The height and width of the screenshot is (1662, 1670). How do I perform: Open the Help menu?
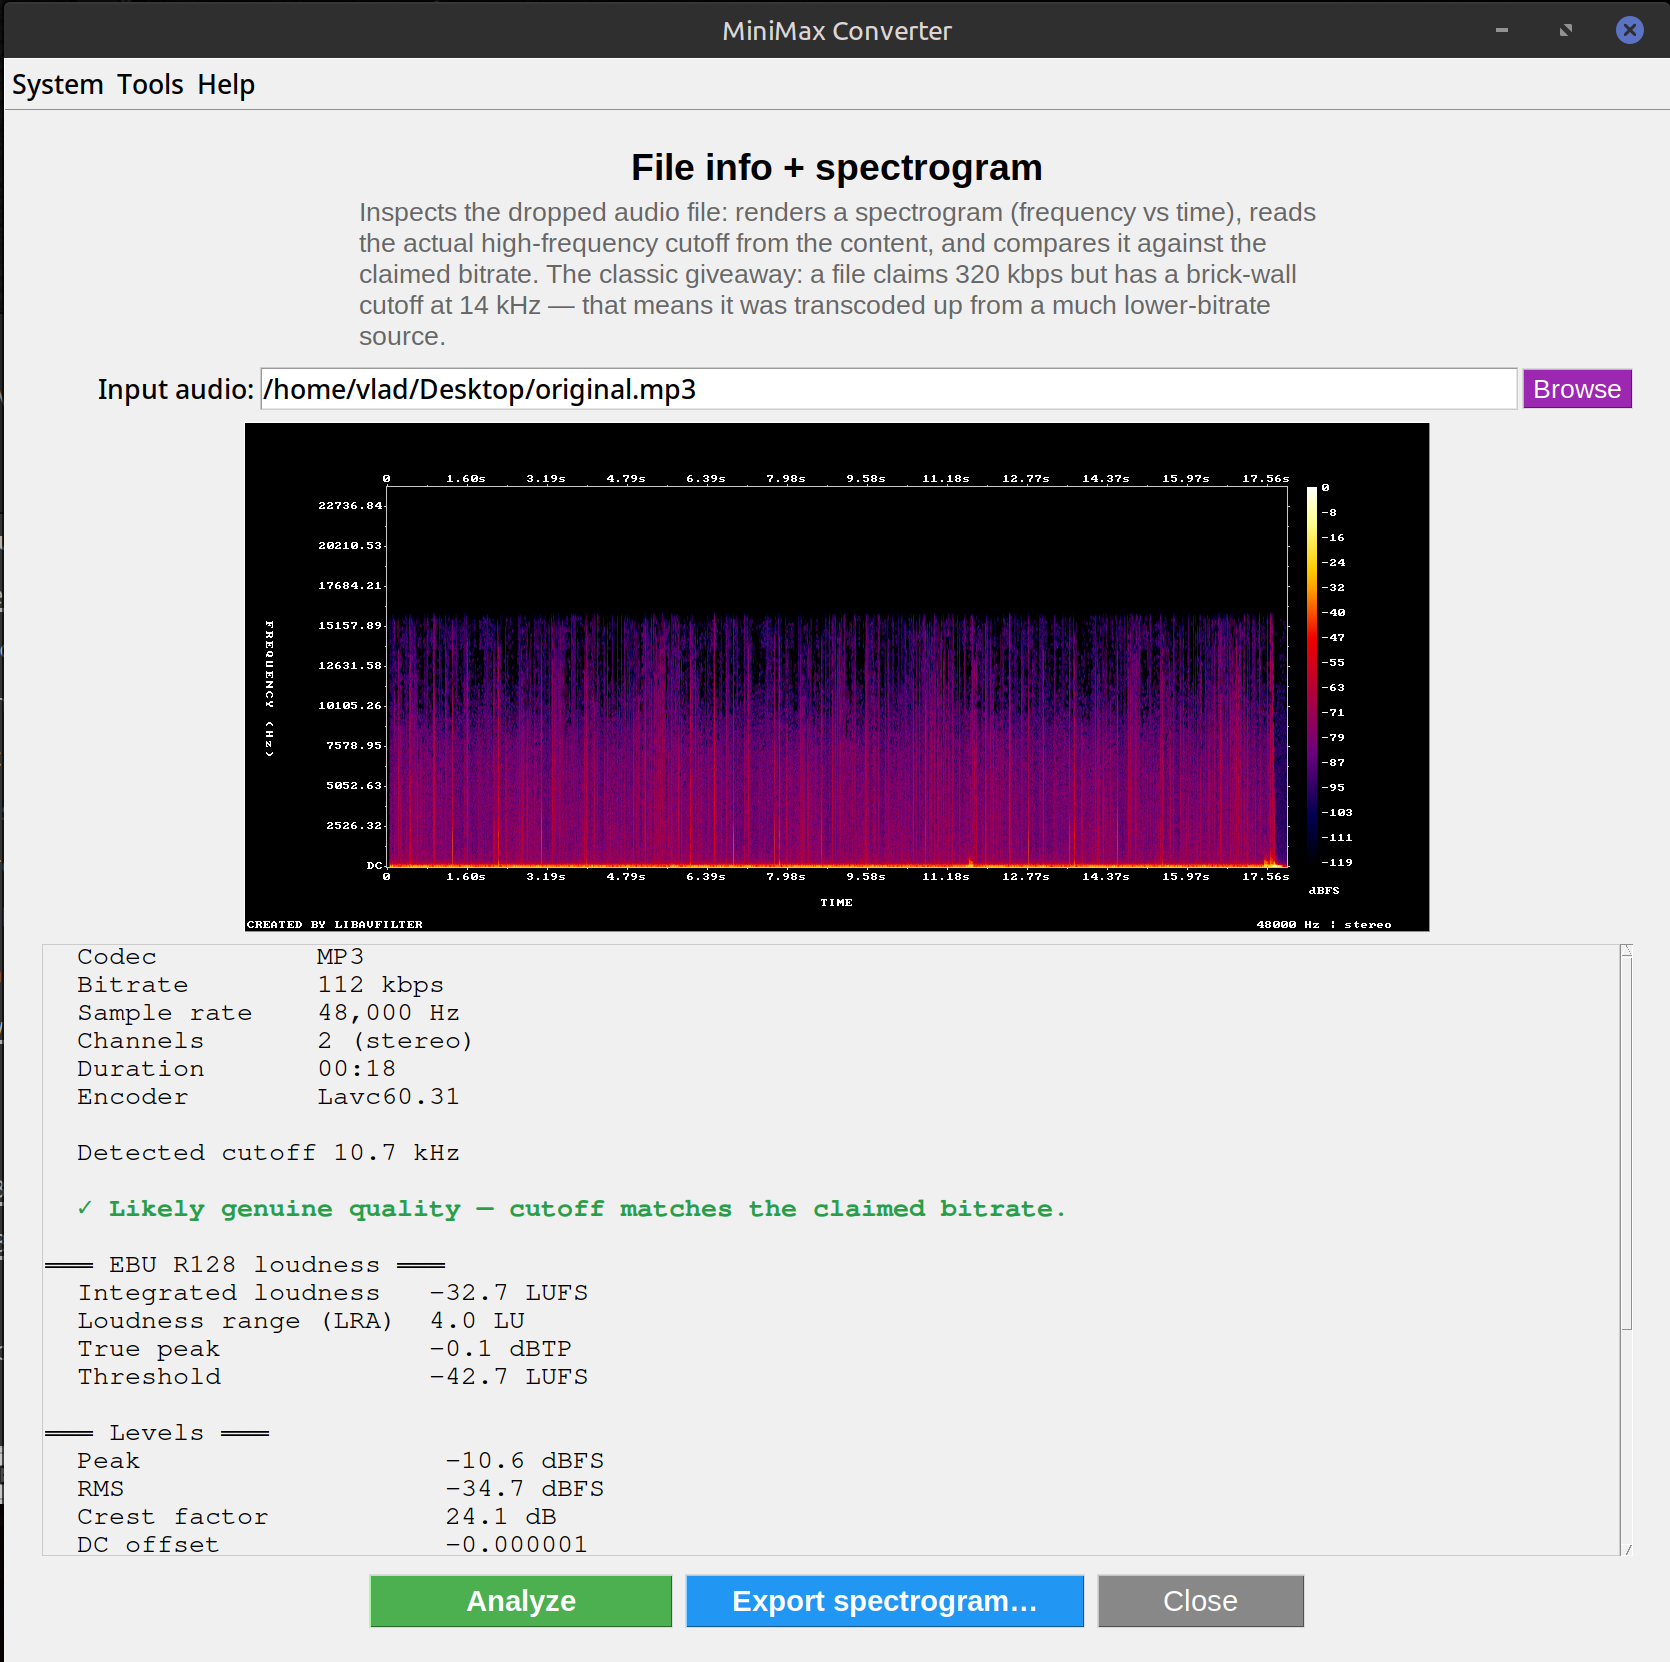(x=226, y=85)
